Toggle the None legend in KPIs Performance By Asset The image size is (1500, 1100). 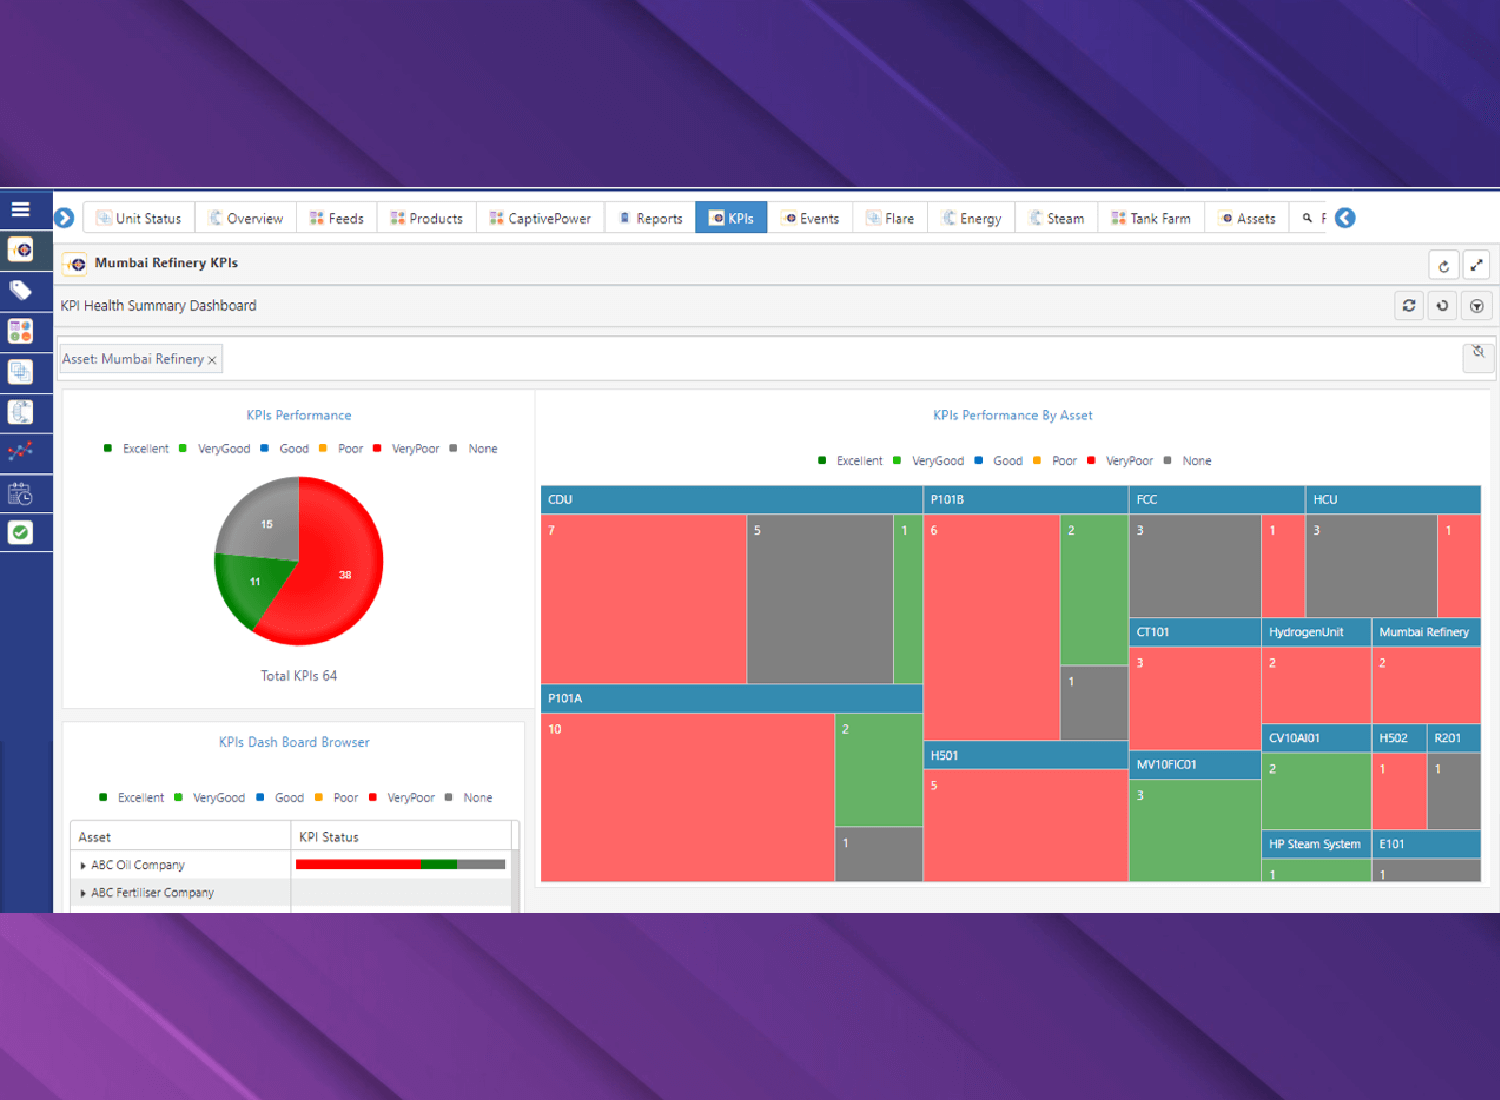pyautogui.click(x=1188, y=461)
